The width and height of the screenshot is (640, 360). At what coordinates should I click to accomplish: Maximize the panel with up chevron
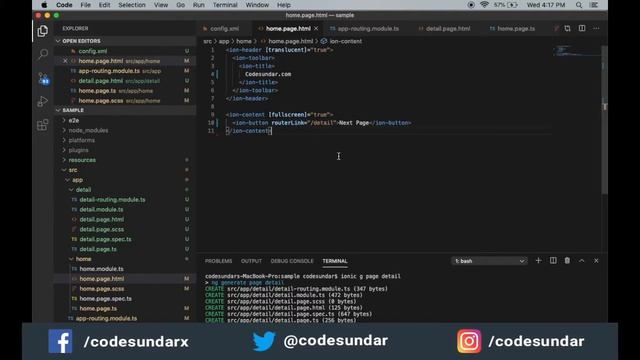tap(582, 260)
